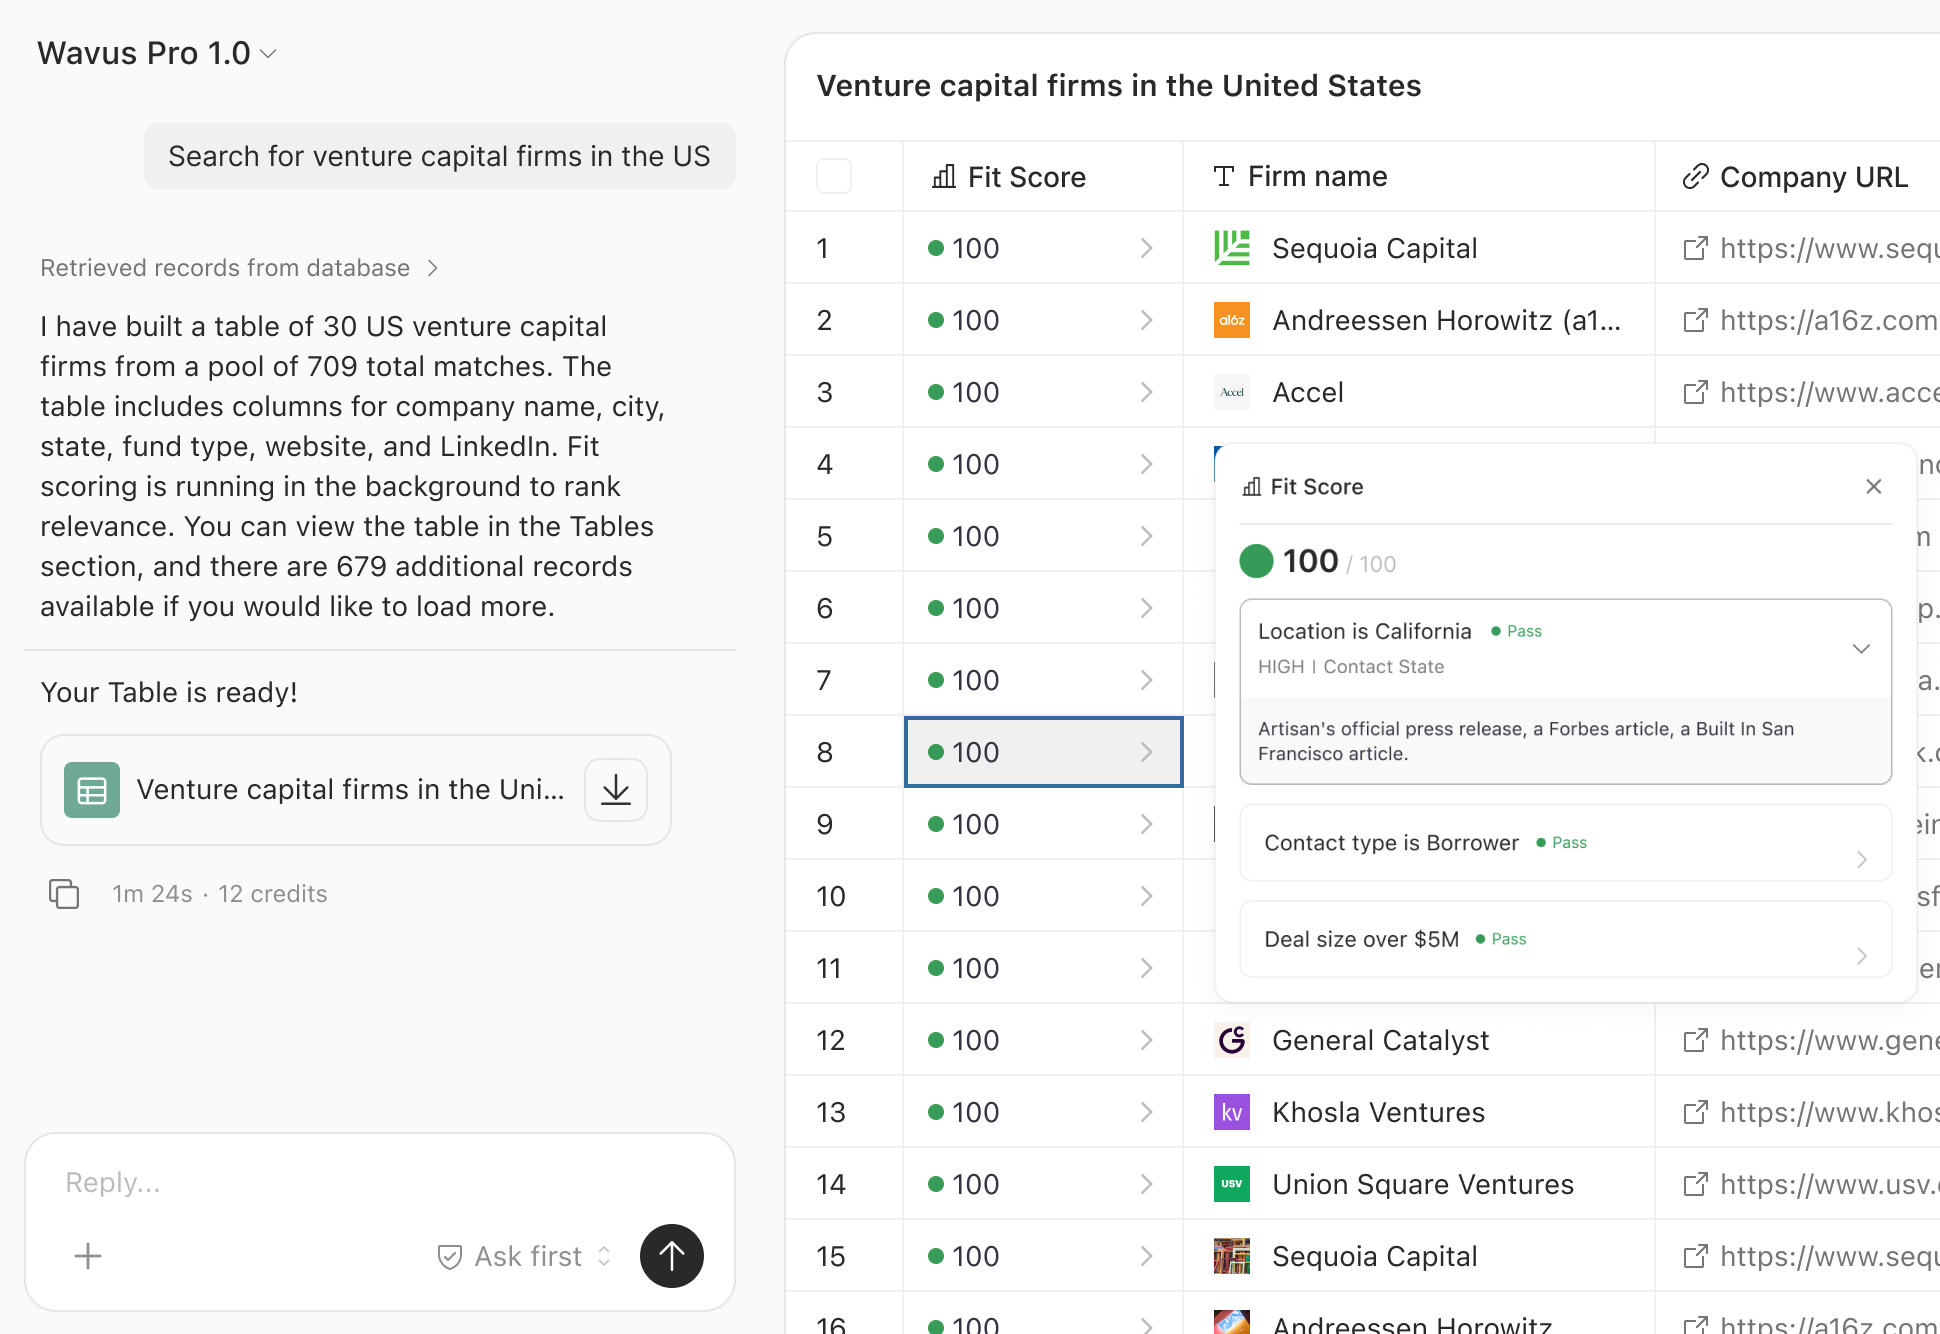Image resolution: width=1940 pixels, height=1334 pixels.
Task: Click the Company URL column header
Action: tap(1798, 177)
